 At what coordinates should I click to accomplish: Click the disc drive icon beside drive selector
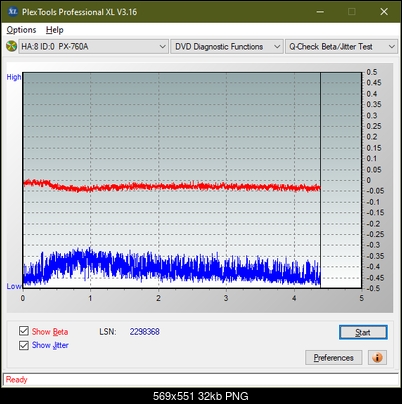point(11,46)
